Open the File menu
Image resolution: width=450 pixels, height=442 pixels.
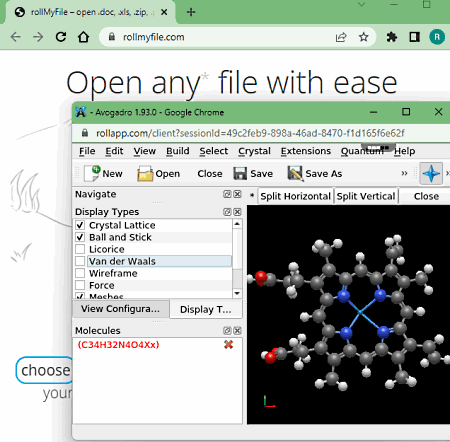87,151
